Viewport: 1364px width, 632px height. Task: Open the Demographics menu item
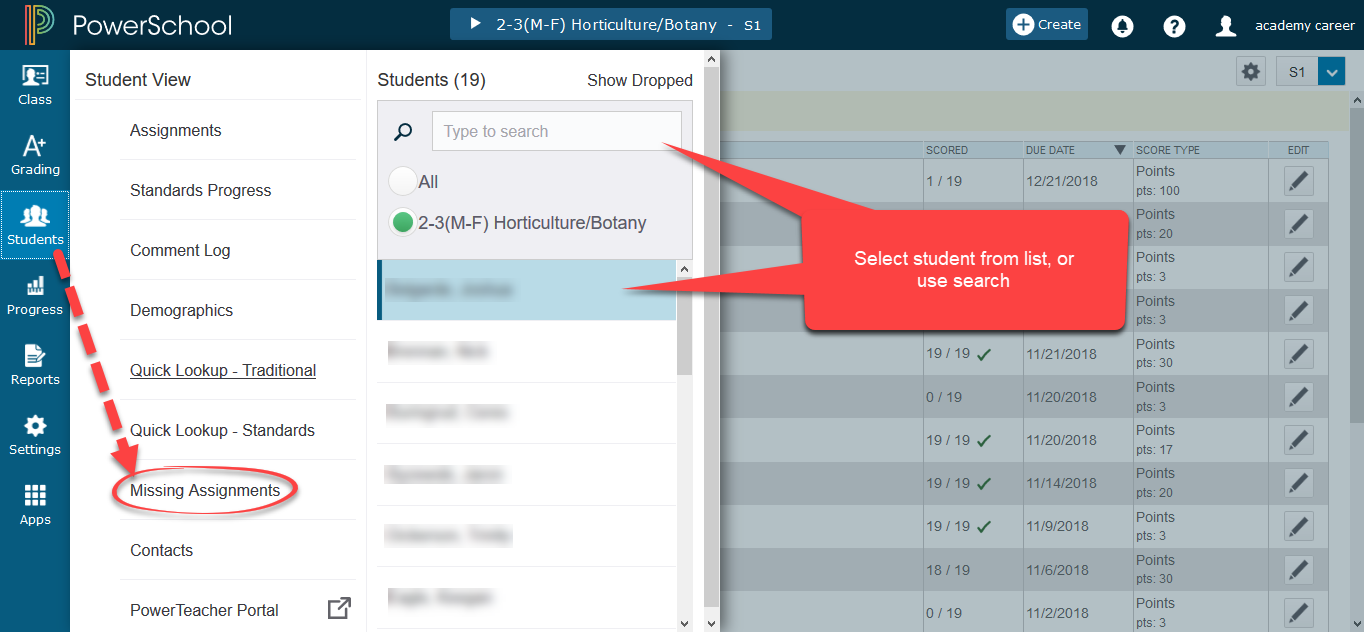(x=182, y=310)
